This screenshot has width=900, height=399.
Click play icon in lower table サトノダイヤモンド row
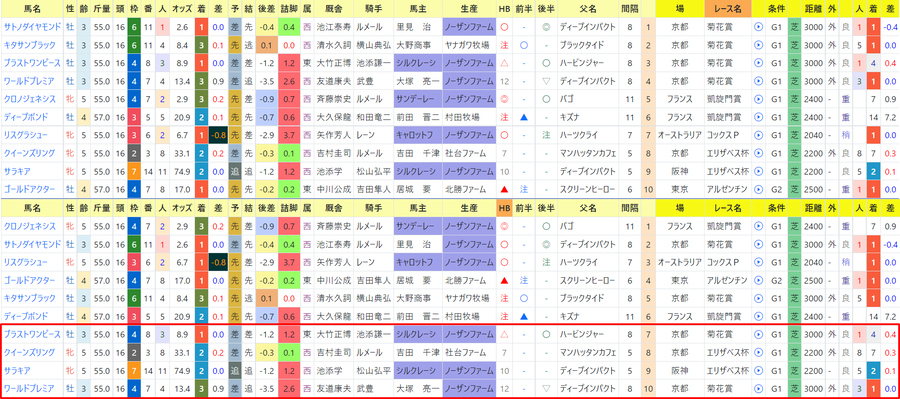point(758,244)
